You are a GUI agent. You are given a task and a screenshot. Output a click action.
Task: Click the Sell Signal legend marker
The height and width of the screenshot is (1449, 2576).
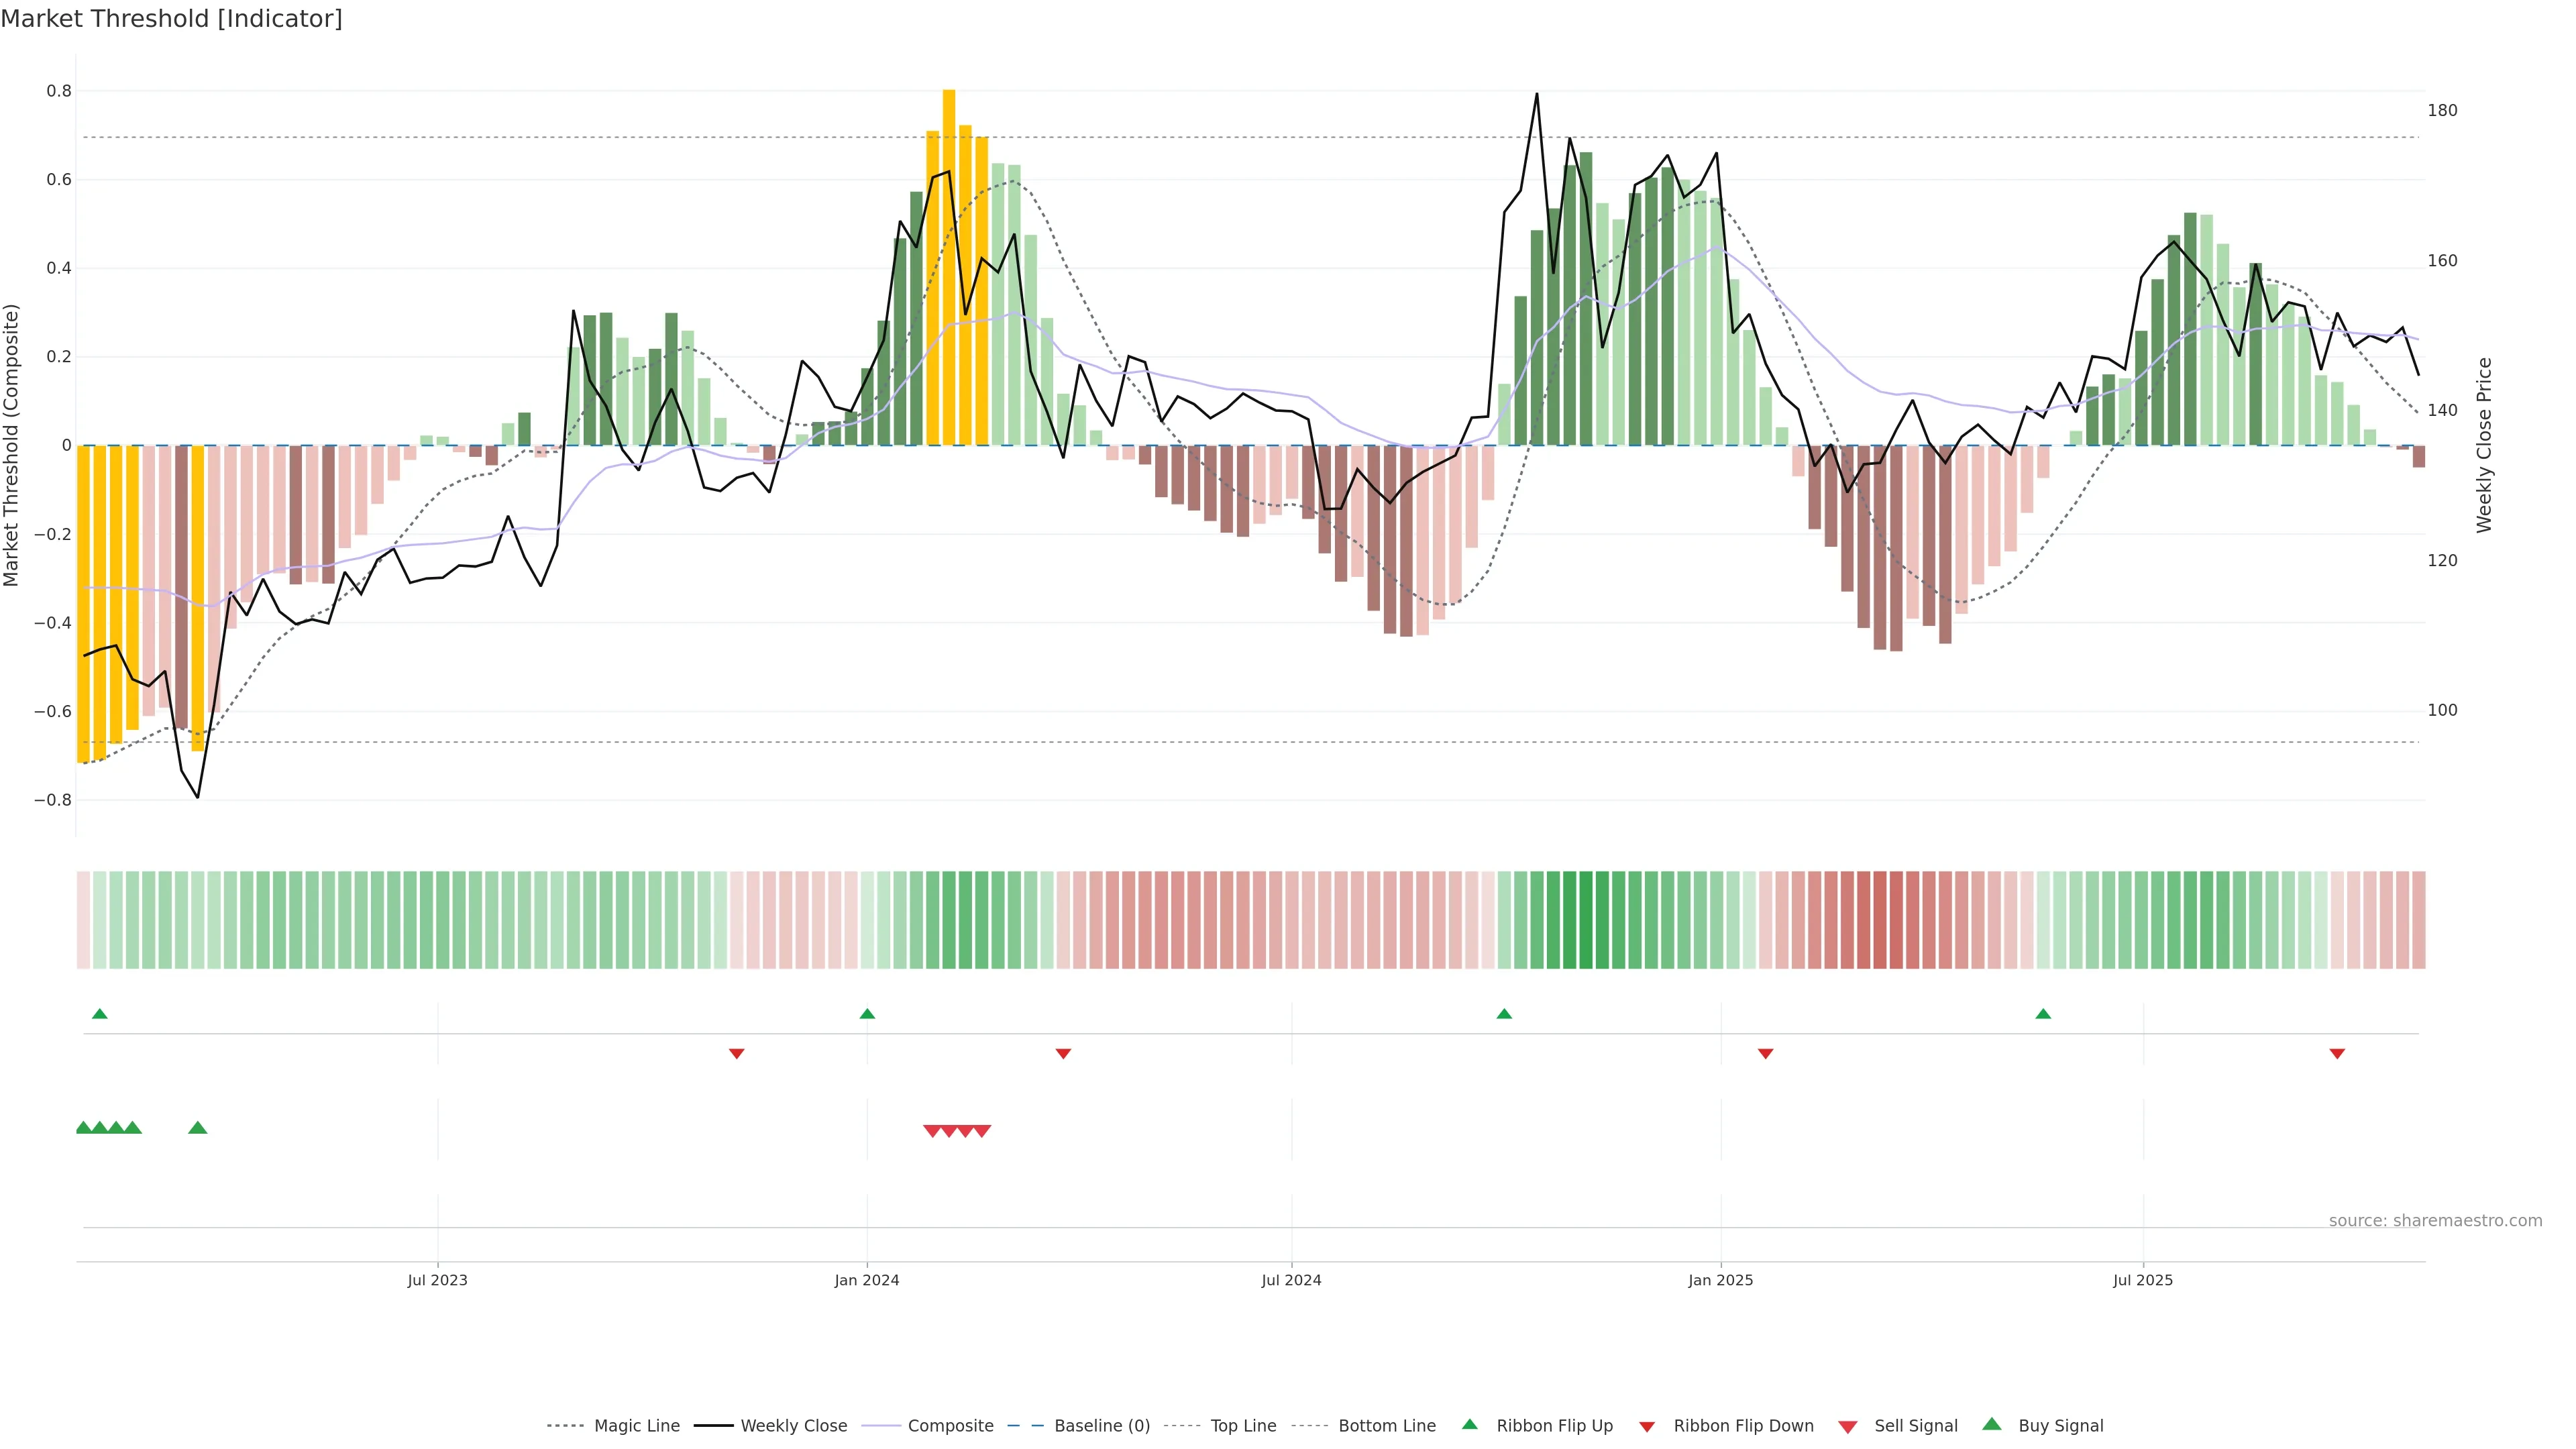tap(1848, 1426)
